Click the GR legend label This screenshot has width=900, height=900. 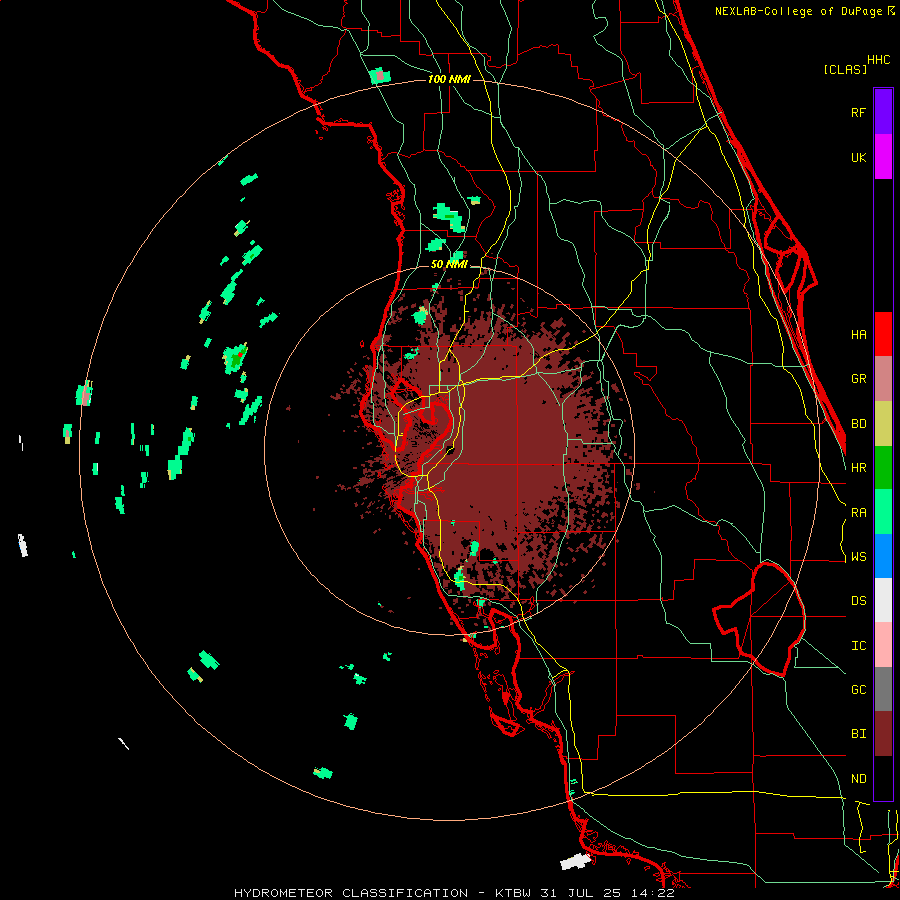coord(858,379)
